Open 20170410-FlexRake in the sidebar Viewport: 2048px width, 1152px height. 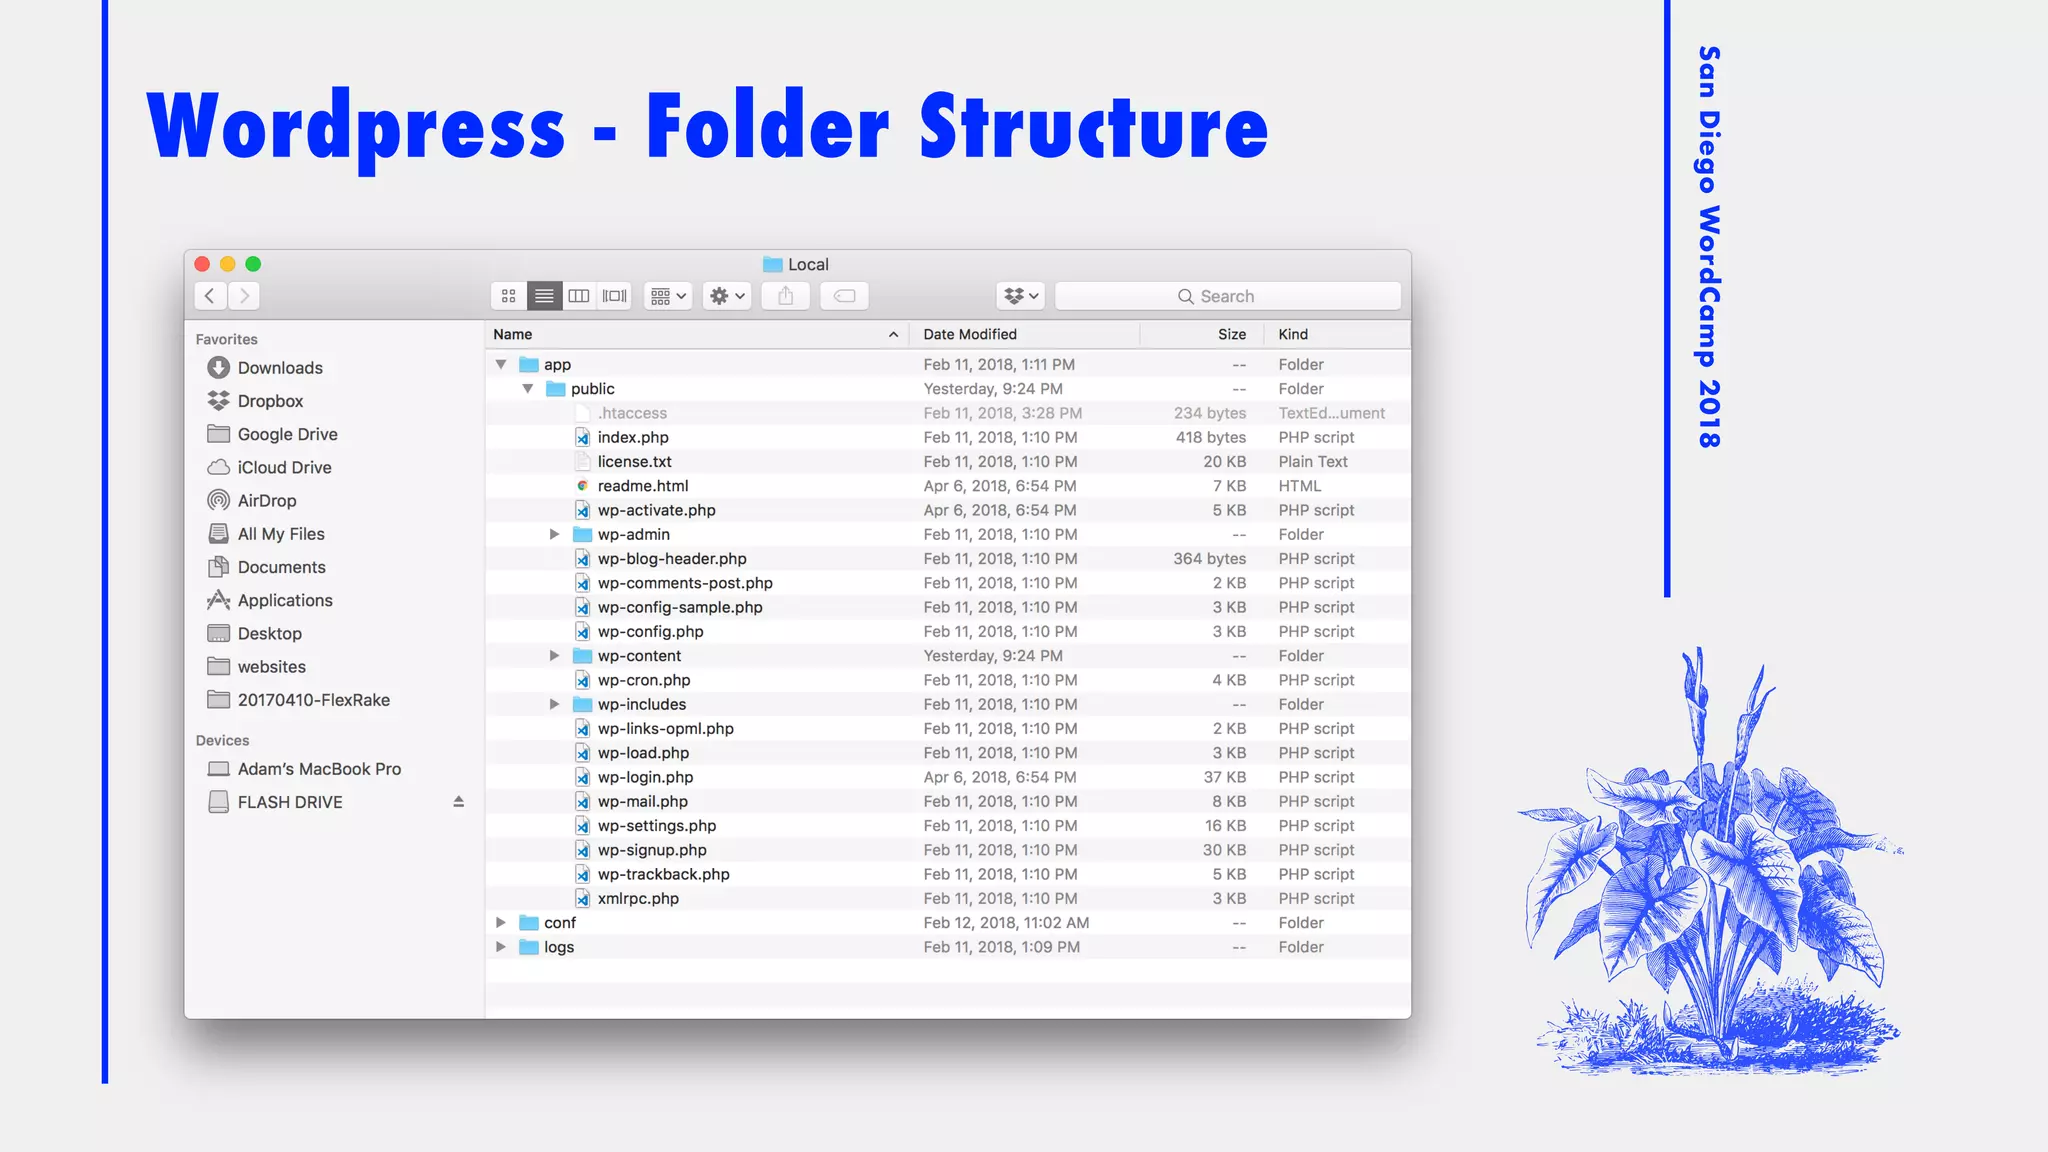tap(298, 700)
